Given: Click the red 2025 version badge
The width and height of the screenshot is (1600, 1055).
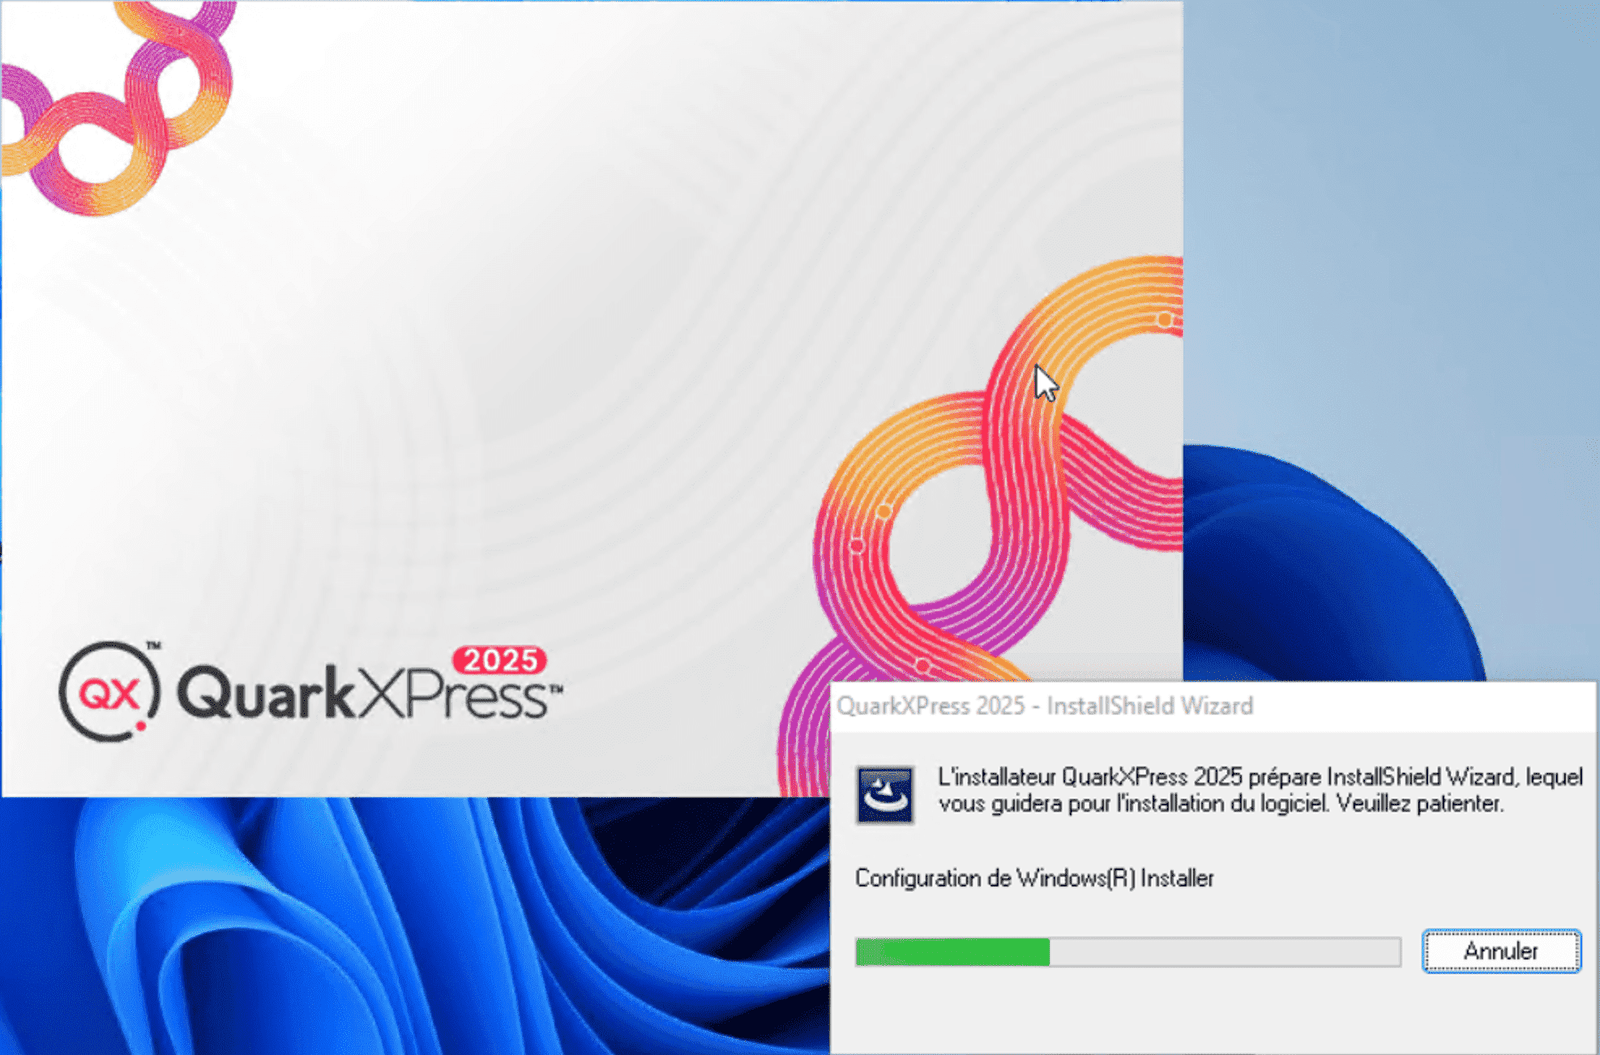Looking at the screenshot, I should coord(500,661).
